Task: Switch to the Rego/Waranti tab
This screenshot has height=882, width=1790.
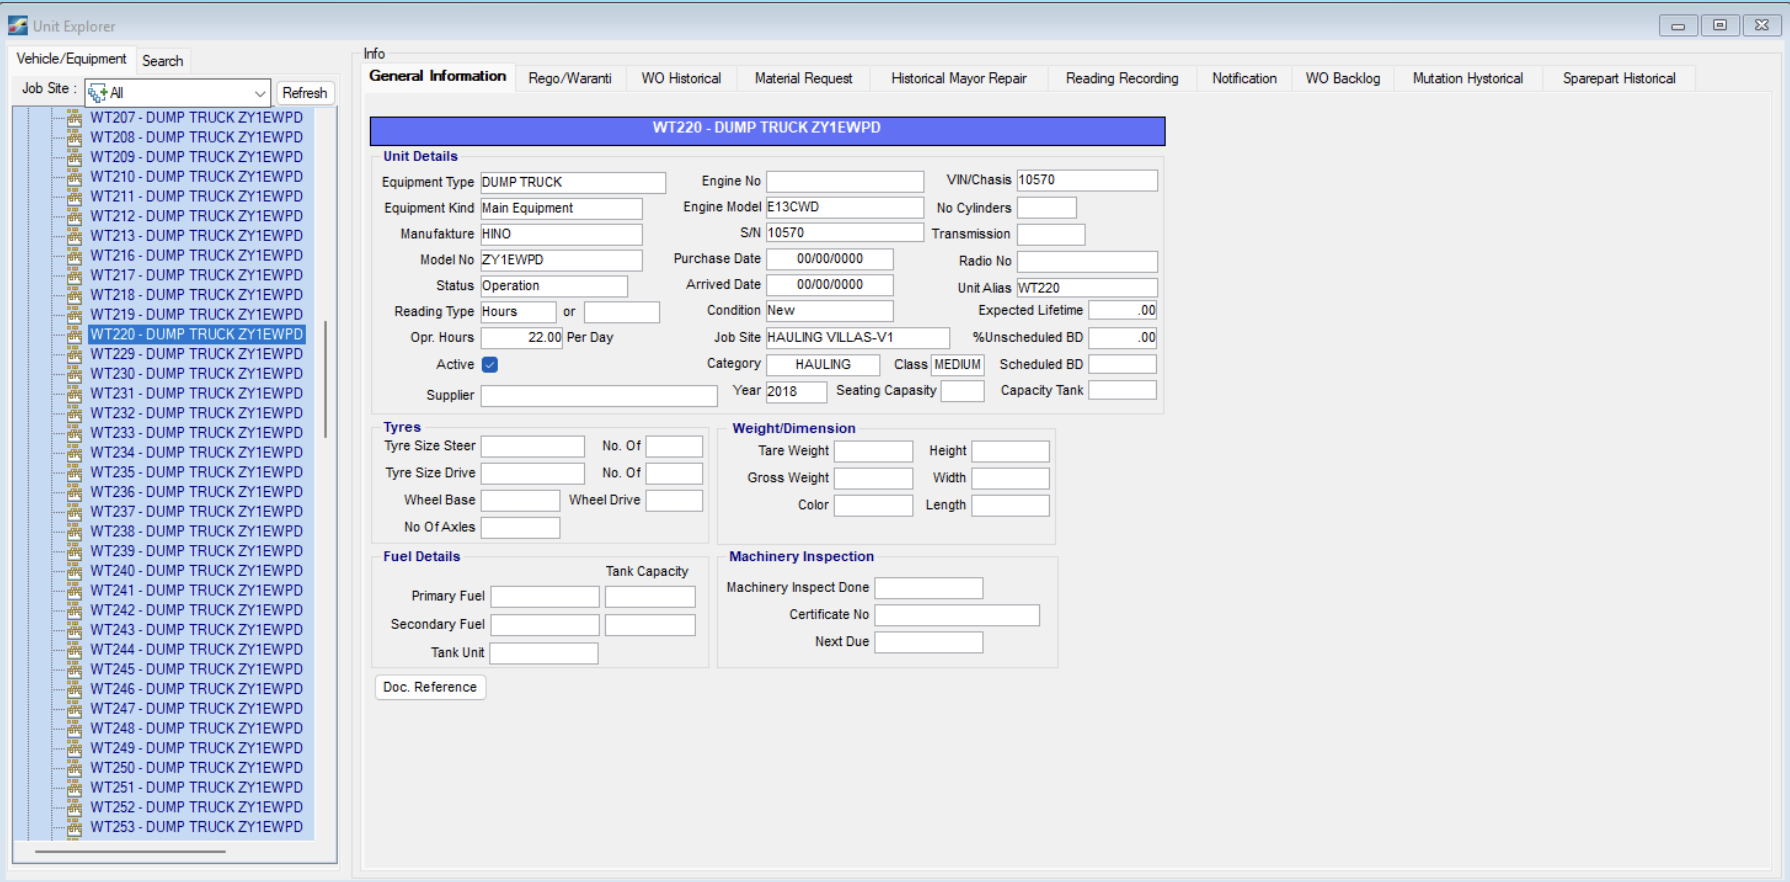Action: pyautogui.click(x=570, y=78)
